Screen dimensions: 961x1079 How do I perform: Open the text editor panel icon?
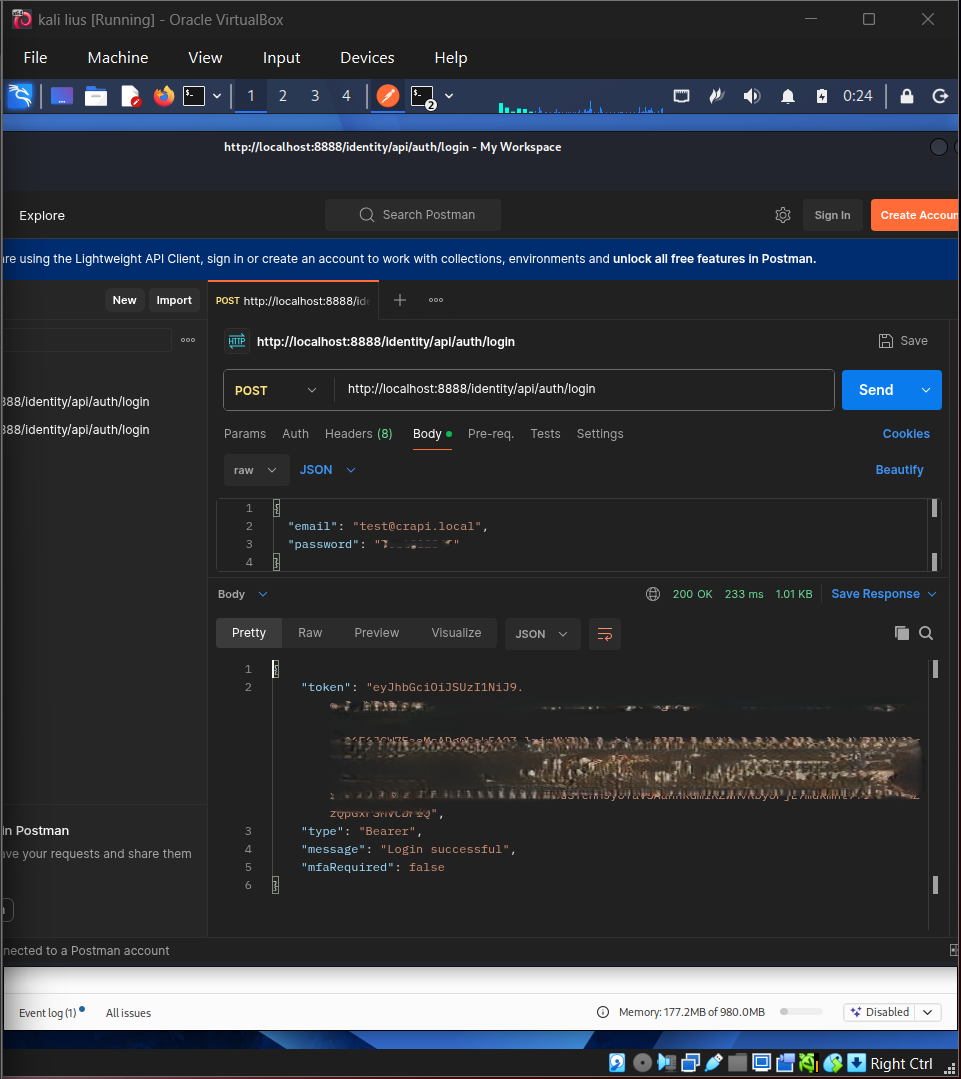click(130, 96)
